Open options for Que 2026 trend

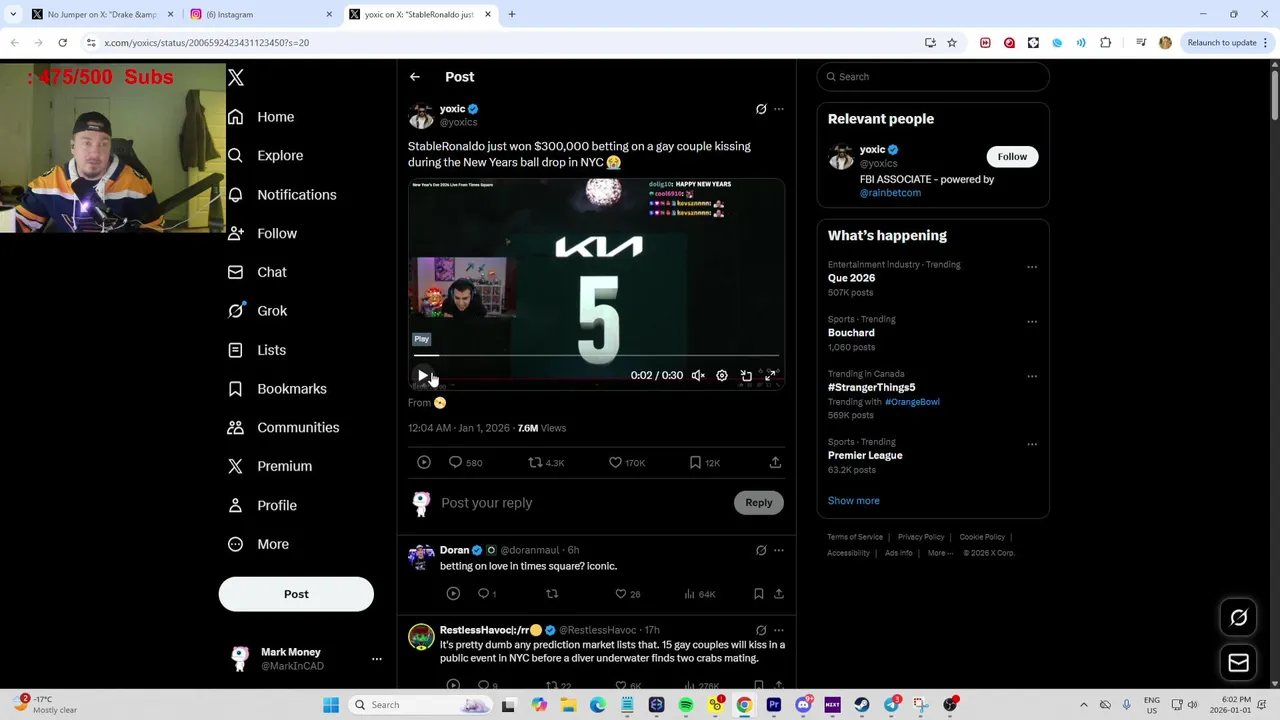pyautogui.click(x=1032, y=267)
